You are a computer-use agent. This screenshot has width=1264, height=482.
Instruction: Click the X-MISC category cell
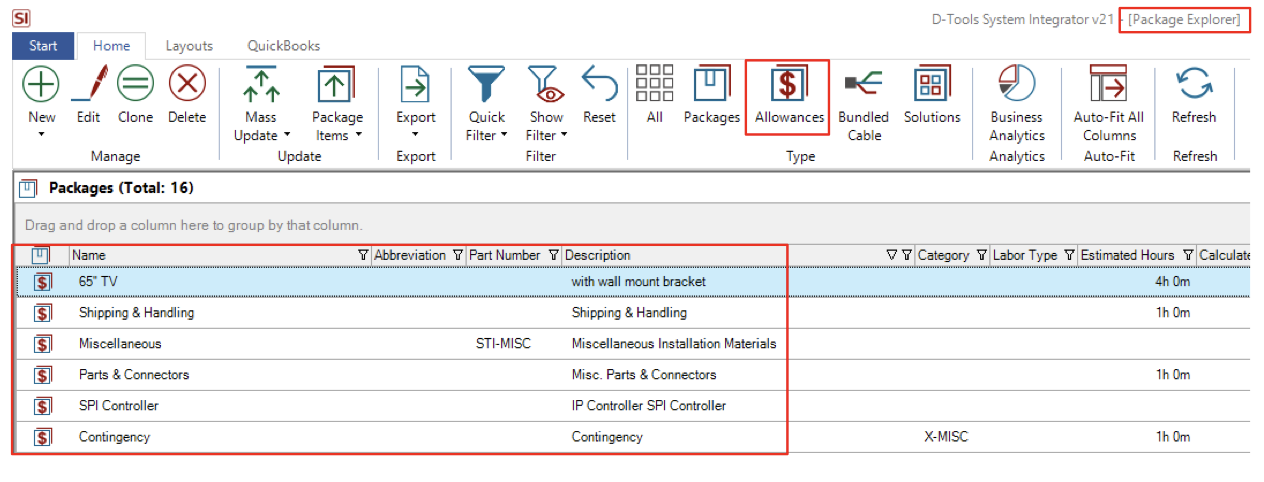coord(946,437)
